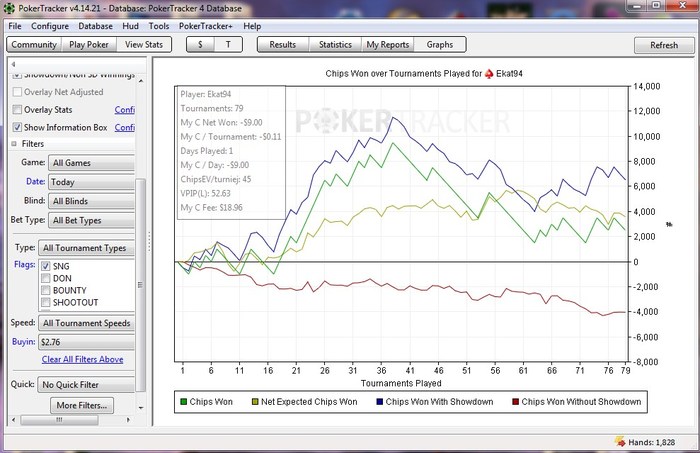This screenshot has height=453, width=700.
Task: Click the hands count icon in status bar
Action: click(x=620, y=442)
